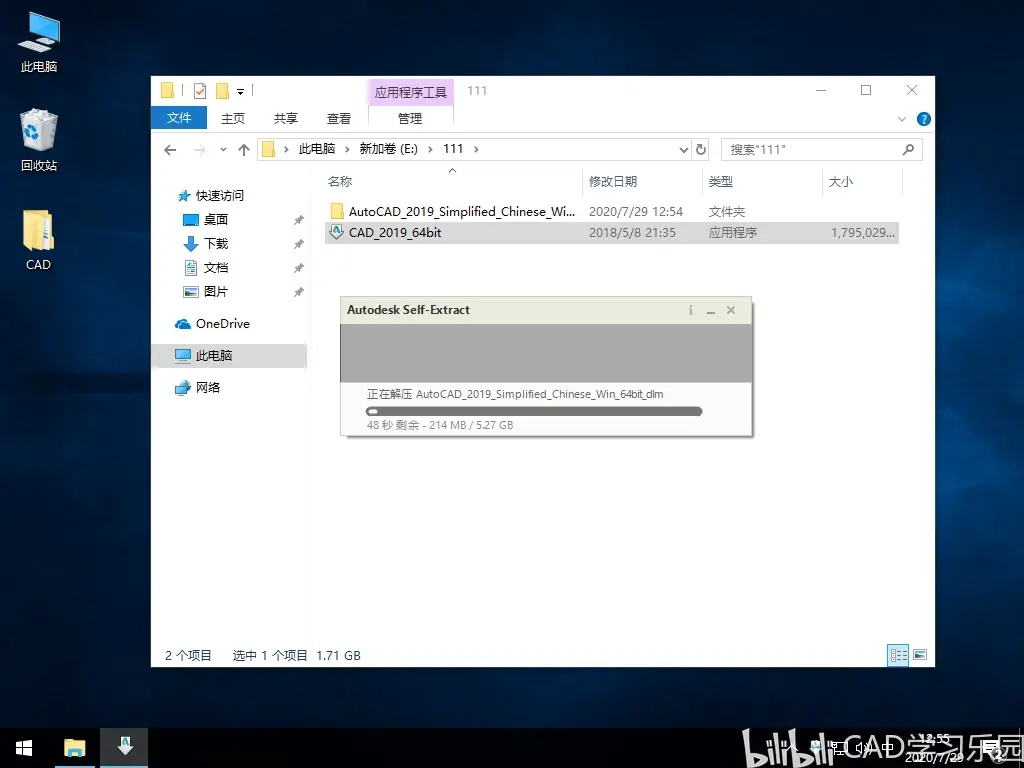This screenshot has width=1024, height=768.
Task: Select the 回收站 recycle bin icon
Action: click(x=39, y=140)
